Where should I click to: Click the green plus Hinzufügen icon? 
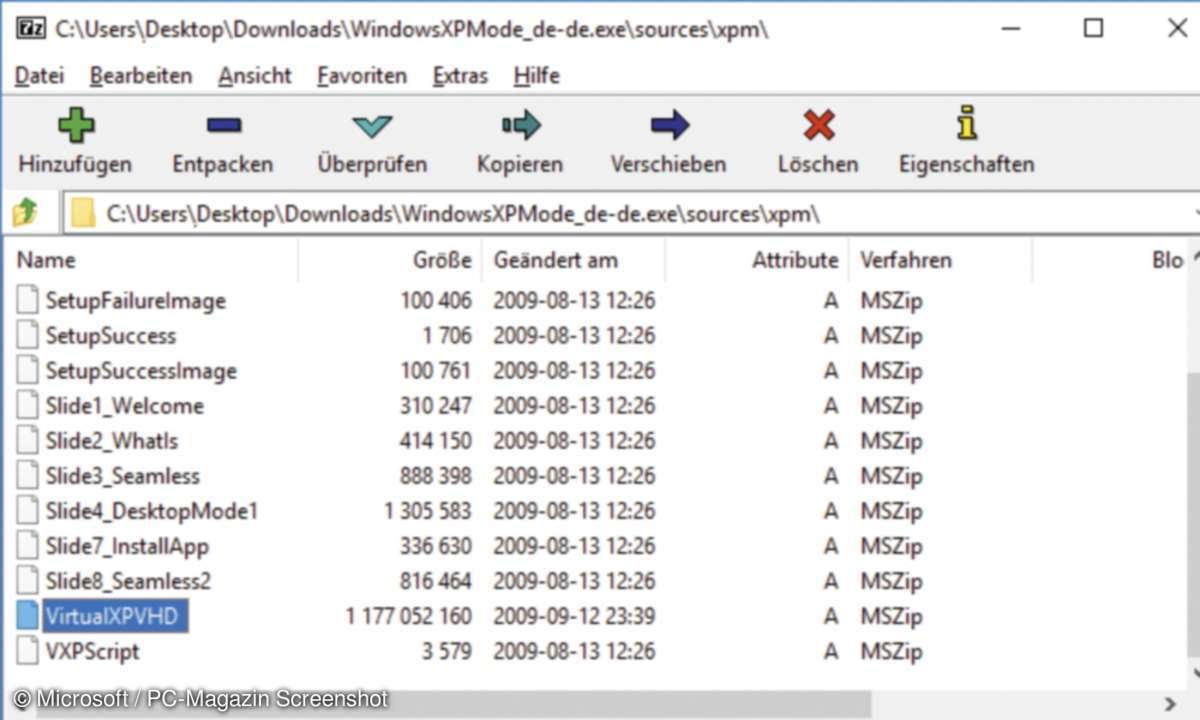point(75,125)
